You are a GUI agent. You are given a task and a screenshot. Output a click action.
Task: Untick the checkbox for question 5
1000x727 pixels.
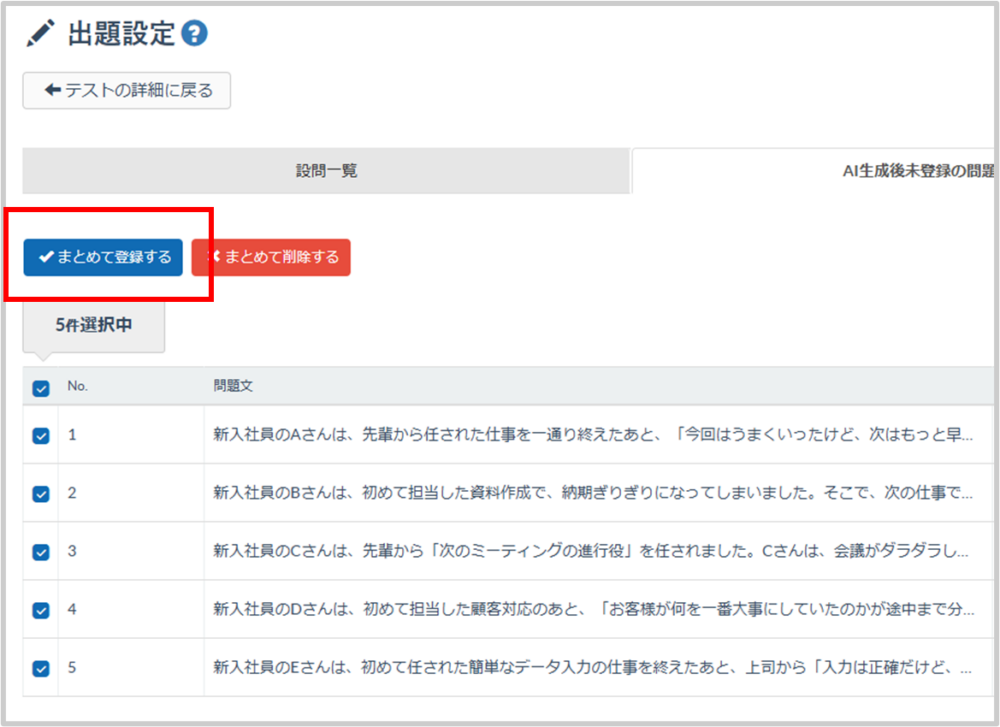click(x=41, y=668)
